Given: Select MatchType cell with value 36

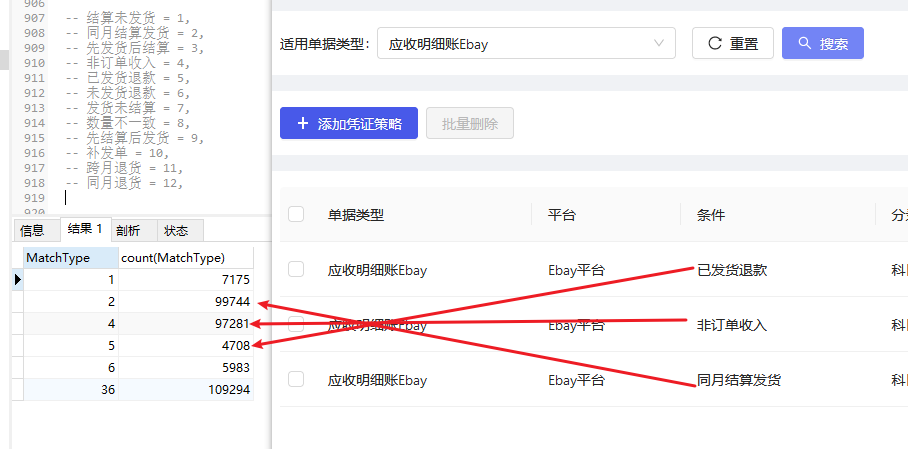Looking at the screenshot, I should (x=71, y=390).
